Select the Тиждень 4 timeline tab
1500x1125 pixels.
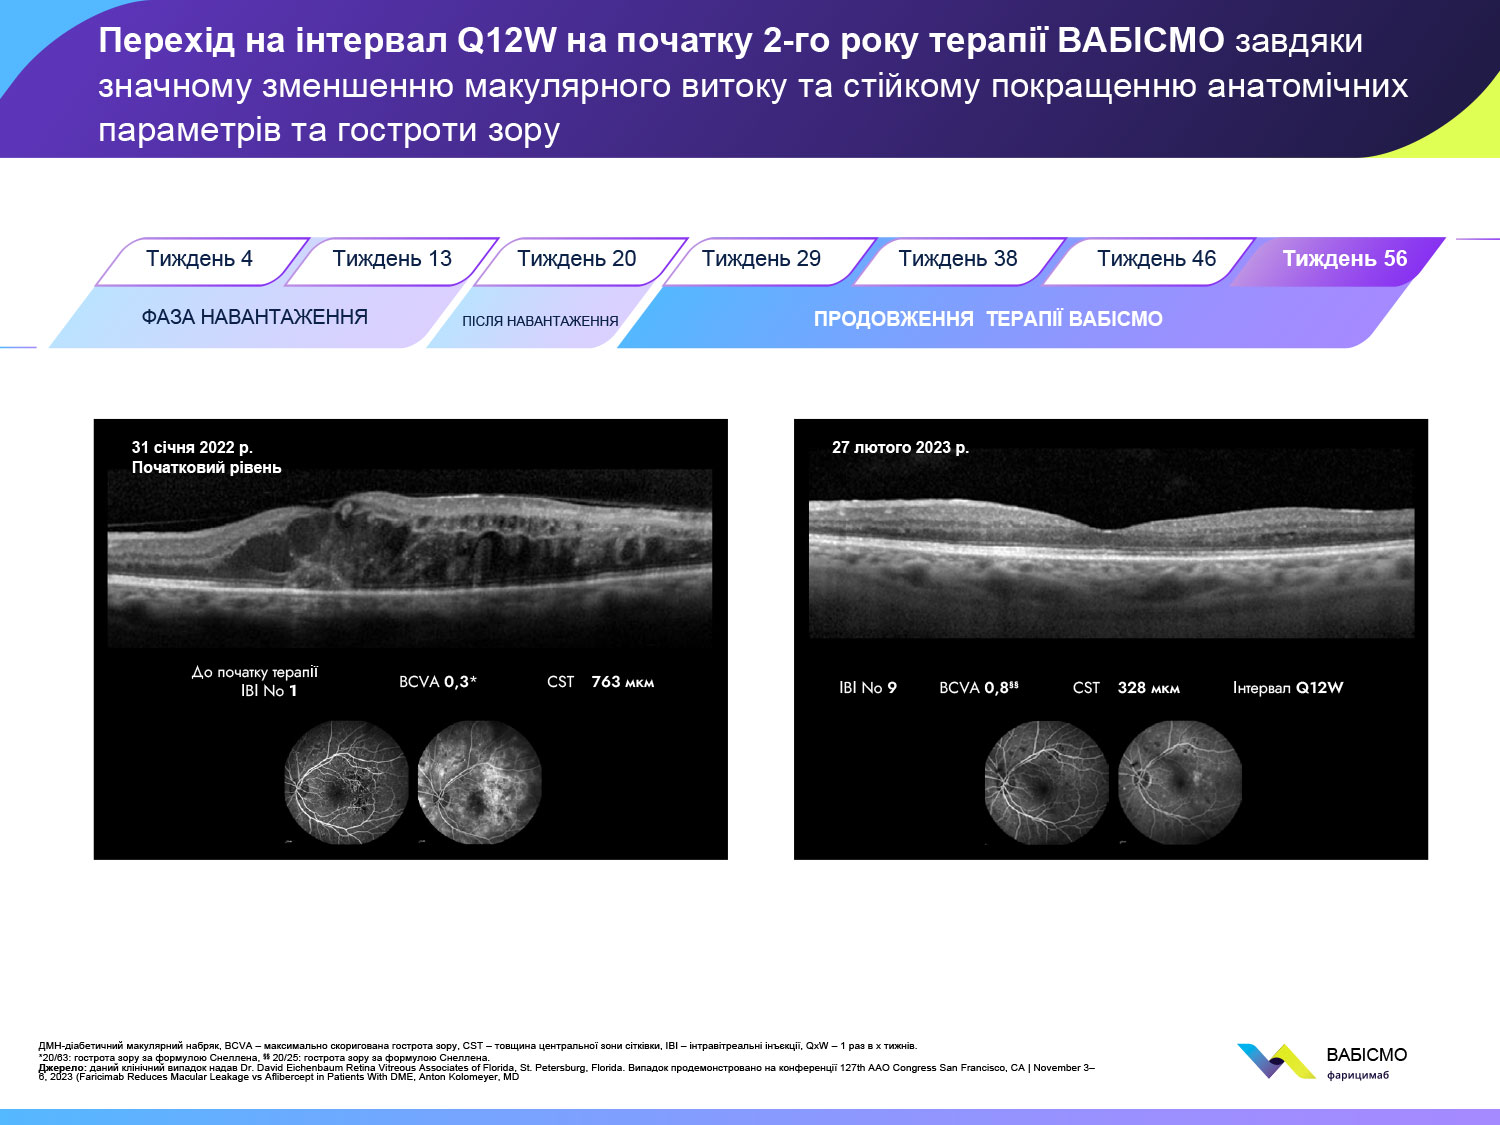[x=200, y=260]
